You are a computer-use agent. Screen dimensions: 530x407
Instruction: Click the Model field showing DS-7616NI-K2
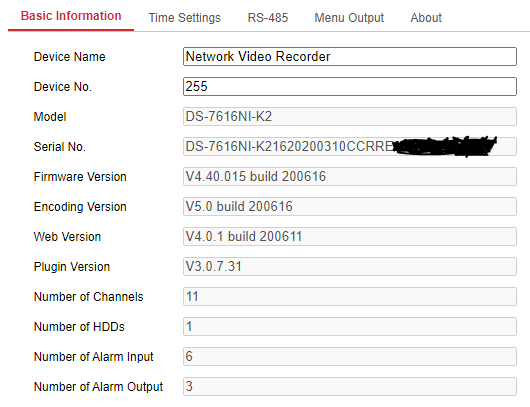click(x=350, y=117)
